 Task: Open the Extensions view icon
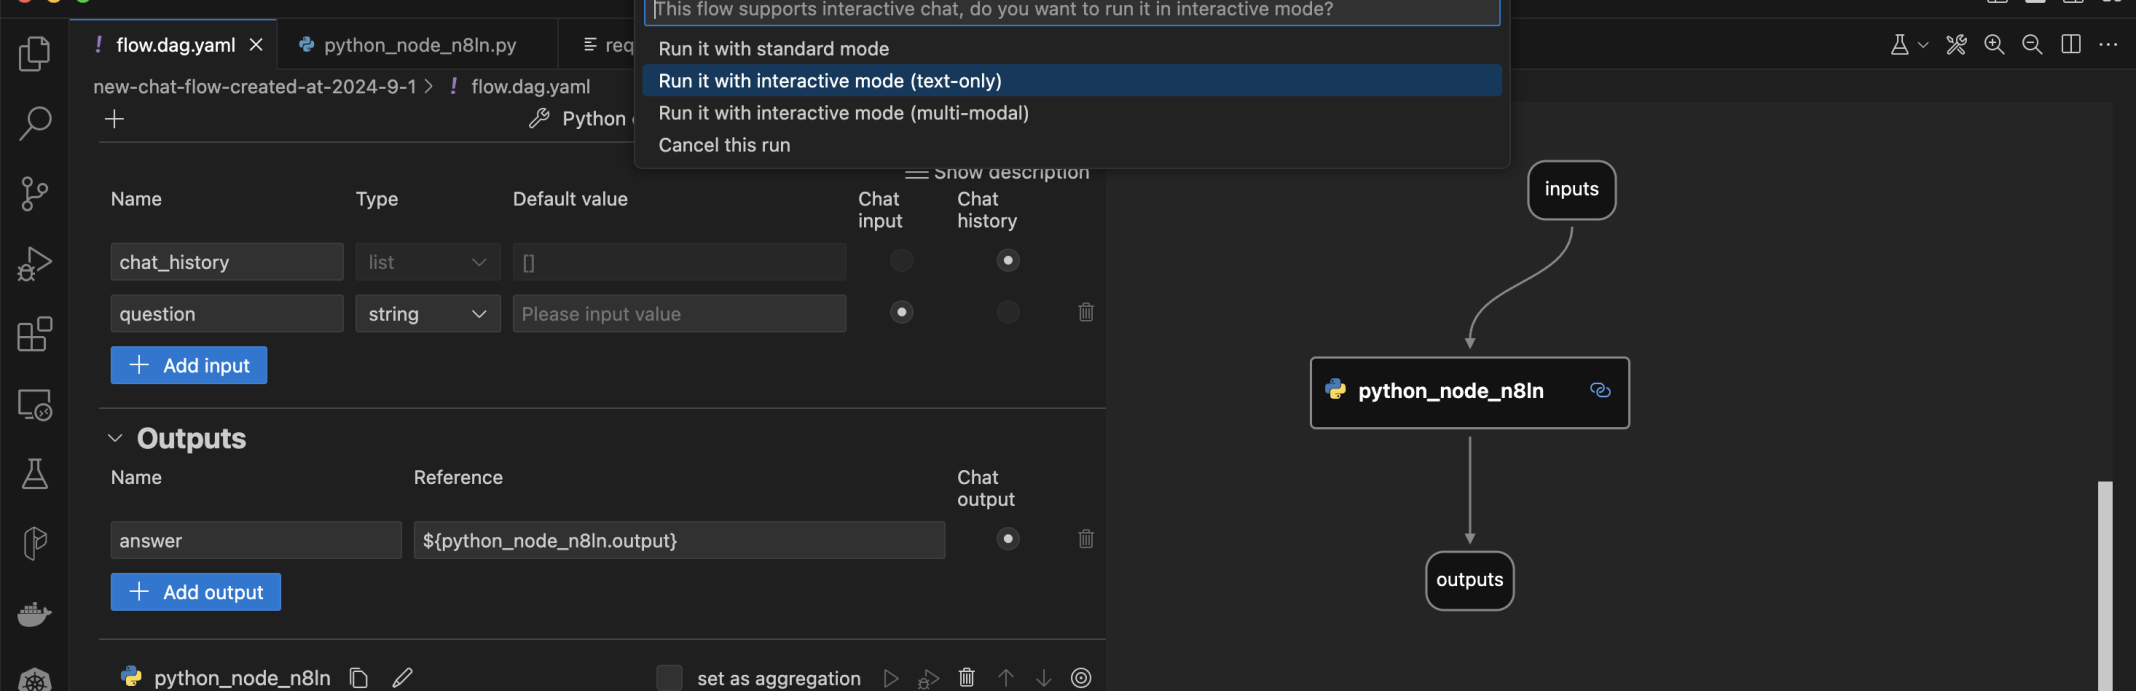(x=35, y=334)
